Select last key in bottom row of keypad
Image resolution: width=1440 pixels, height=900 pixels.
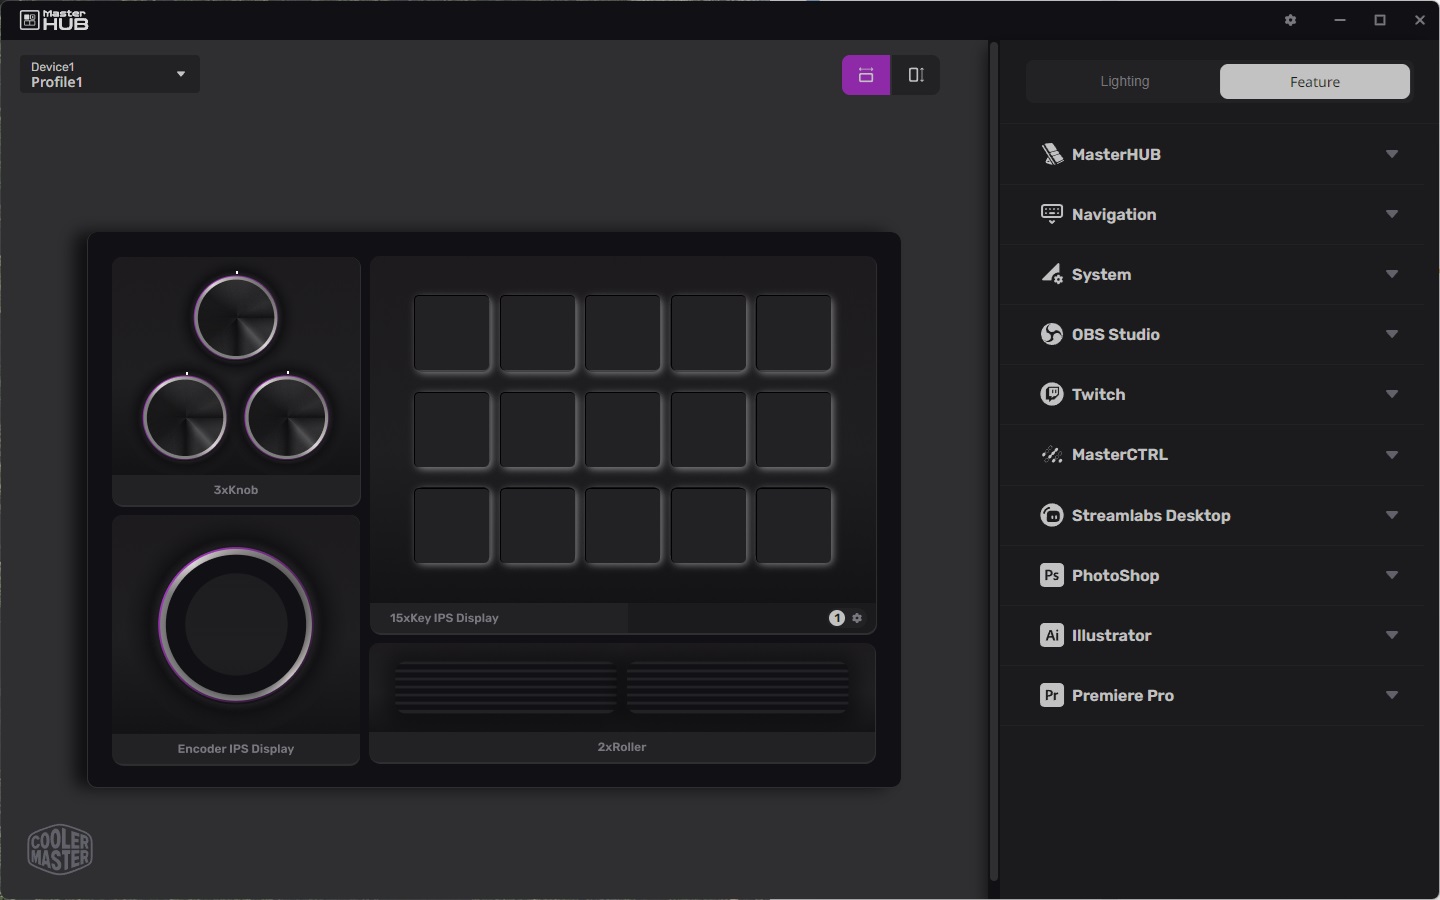794,526
